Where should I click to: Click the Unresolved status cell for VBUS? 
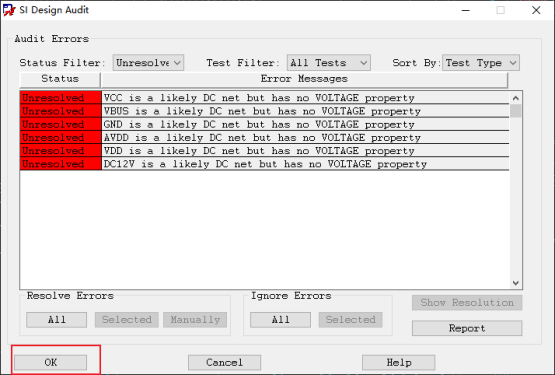(61, 111)
